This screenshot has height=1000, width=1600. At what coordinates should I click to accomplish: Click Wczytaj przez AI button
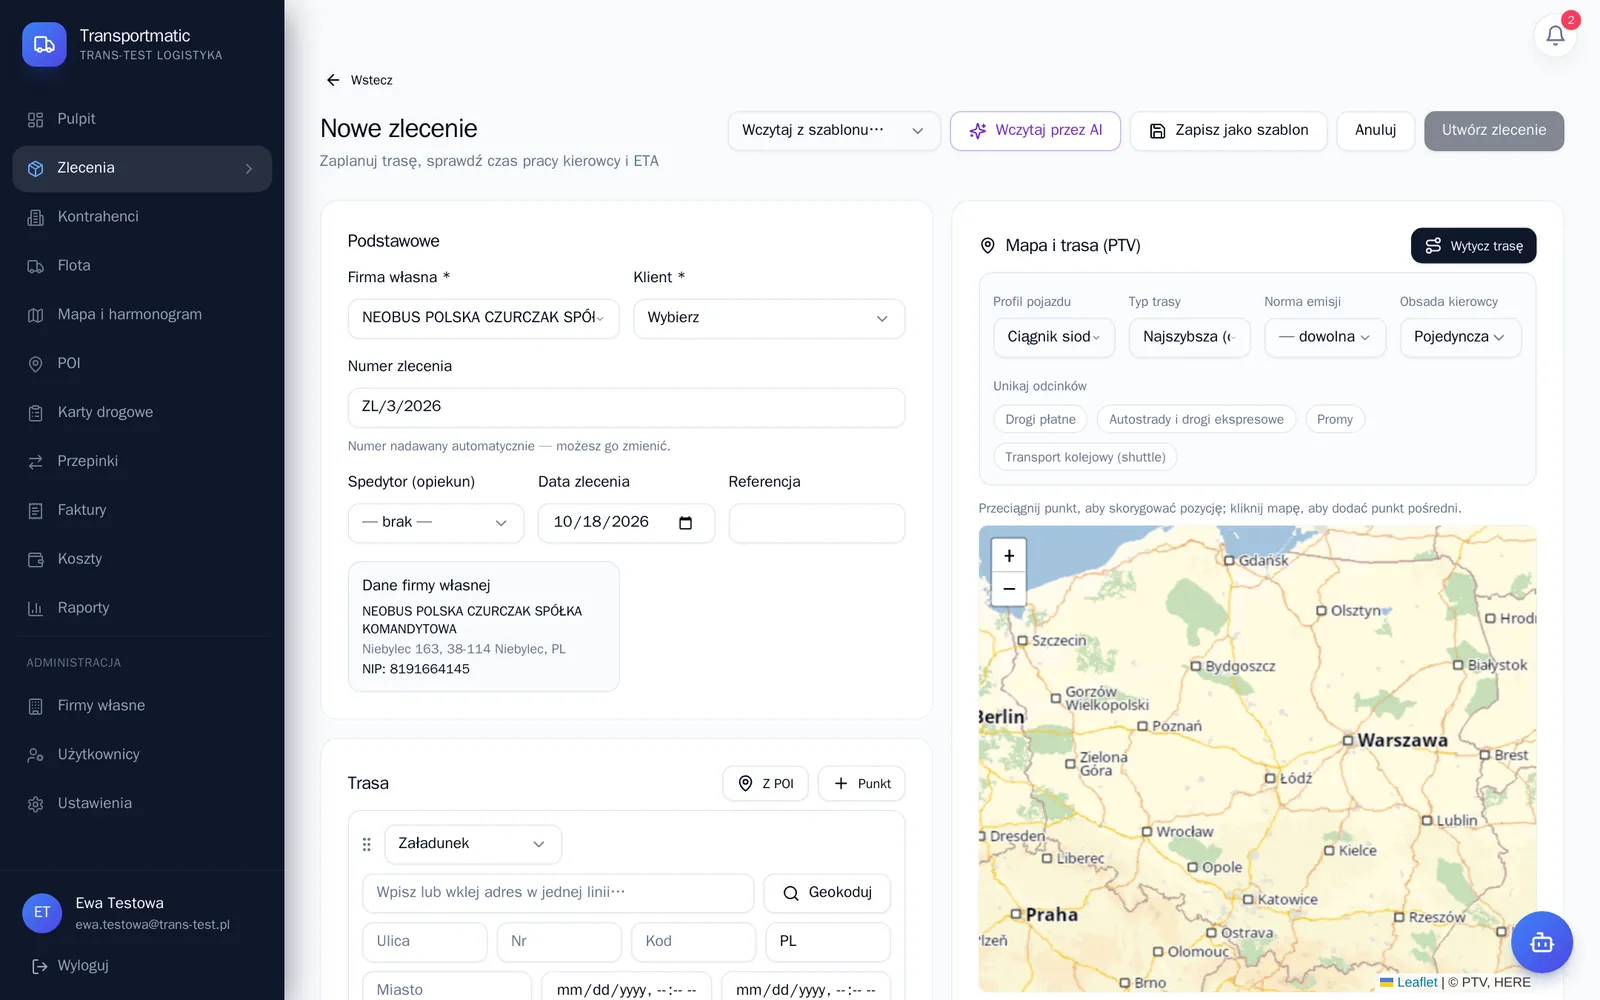[1035, 131]
